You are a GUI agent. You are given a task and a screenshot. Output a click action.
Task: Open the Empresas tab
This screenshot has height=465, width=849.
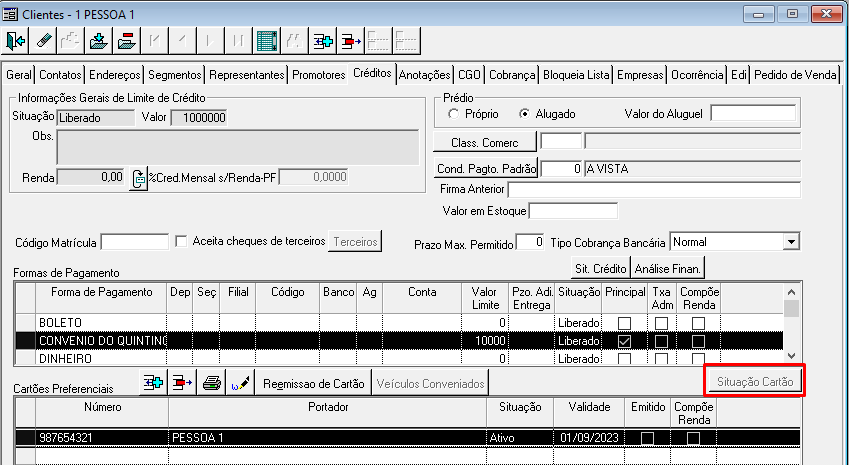point(640,75)
